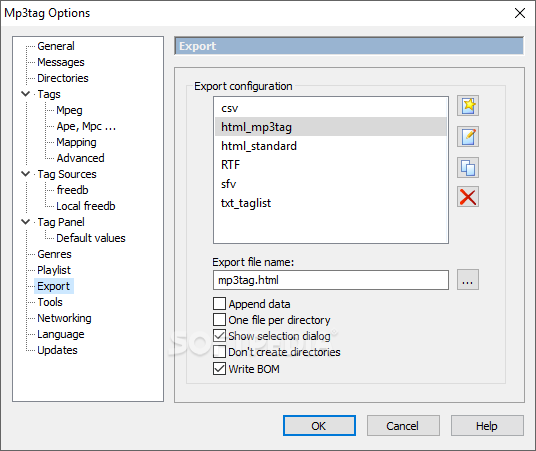The height and width of the screenshot is (451, 536).
Task: Click the Duplicate export configuration icon
Action: click(x=468, y=168)
